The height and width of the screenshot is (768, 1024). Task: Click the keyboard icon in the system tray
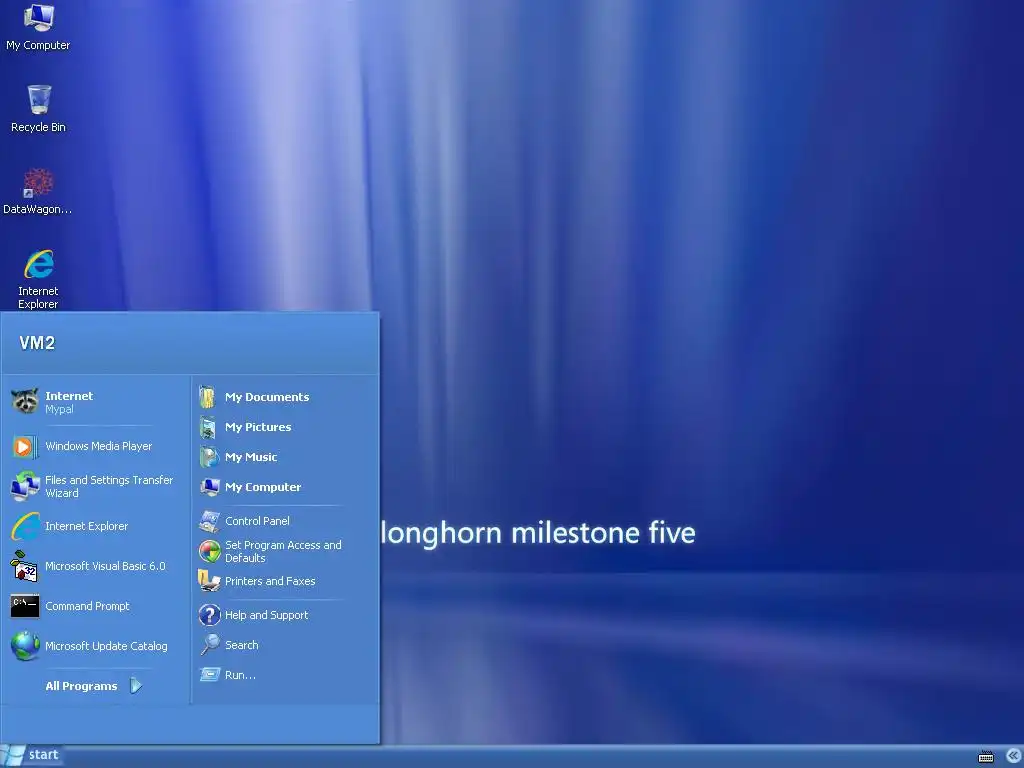pyautogui.click(x=986, y=757)
